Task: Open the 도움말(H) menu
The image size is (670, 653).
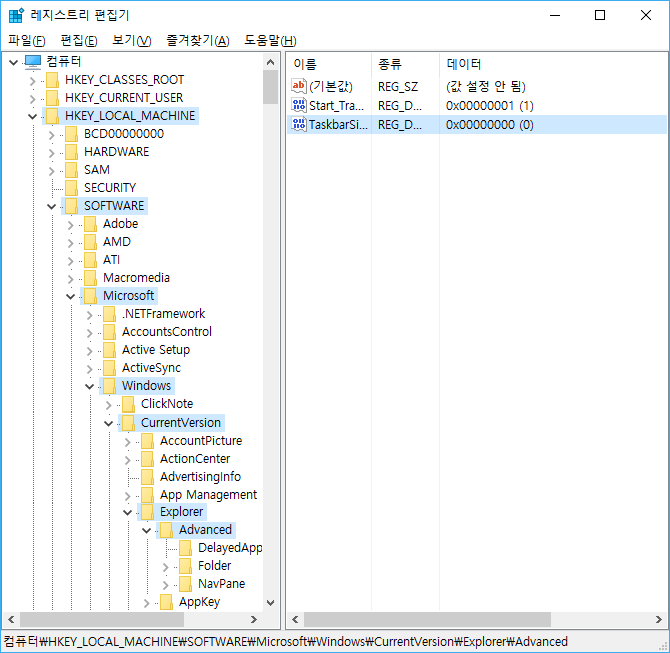Action: tap(270, 41)
